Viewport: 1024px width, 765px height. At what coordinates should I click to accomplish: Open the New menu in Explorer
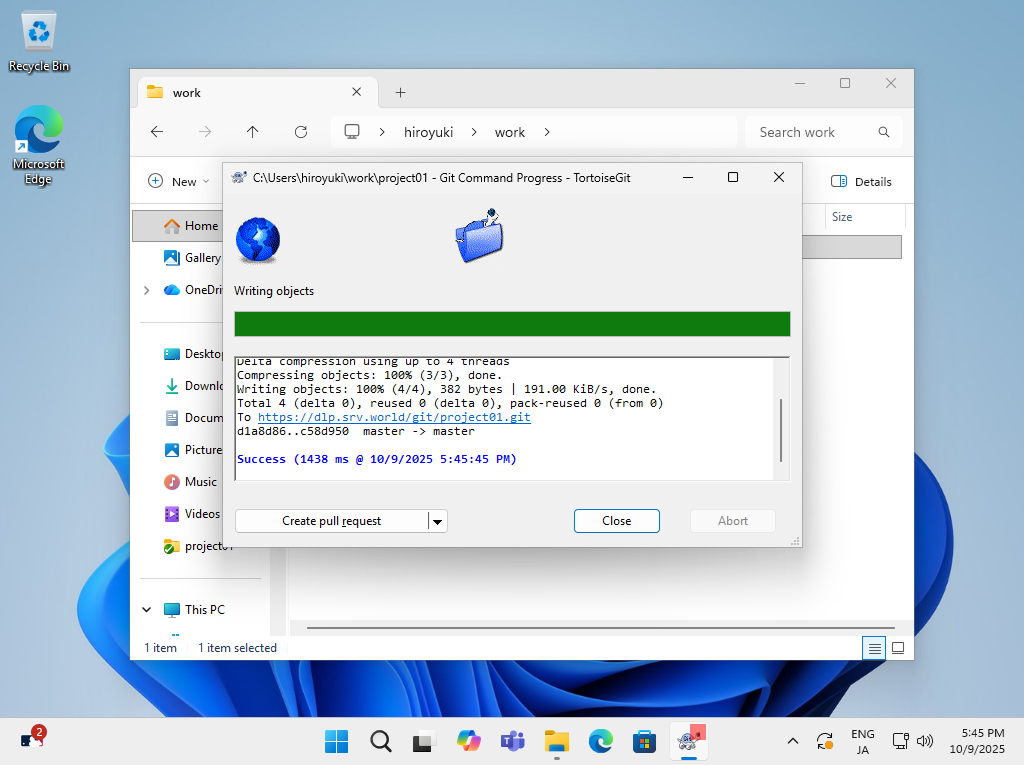click(x=179, y=182)
